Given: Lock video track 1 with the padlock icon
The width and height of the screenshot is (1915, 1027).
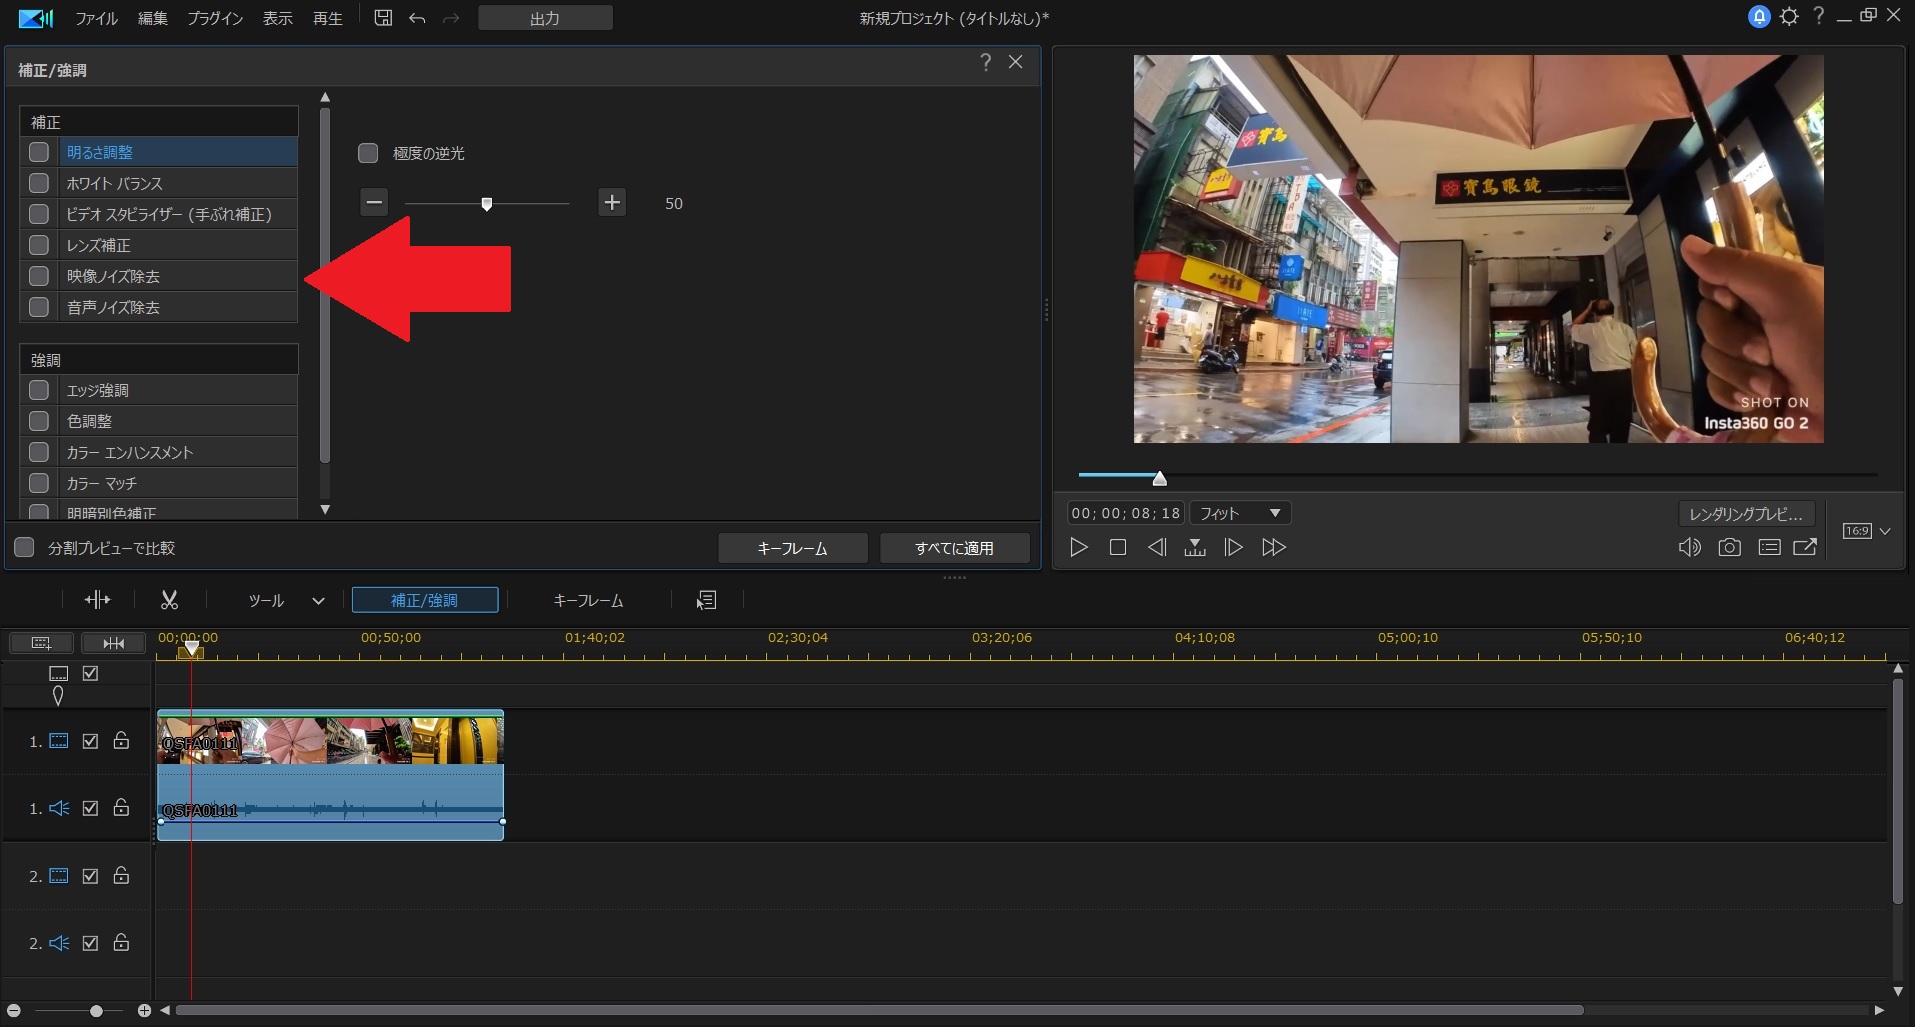Looking at the screenshot, I should click(x=121, y=741).
